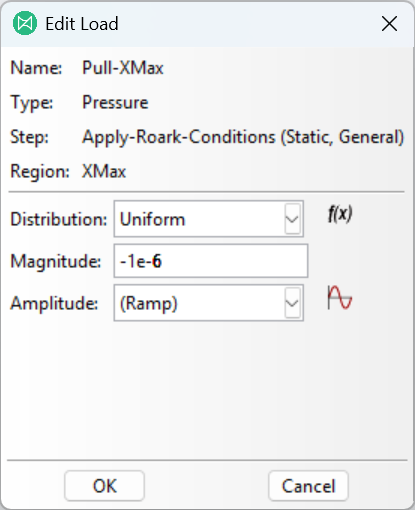Click the Amplitude label
Viewport: 415px width, 510px height.
[54, 303]
